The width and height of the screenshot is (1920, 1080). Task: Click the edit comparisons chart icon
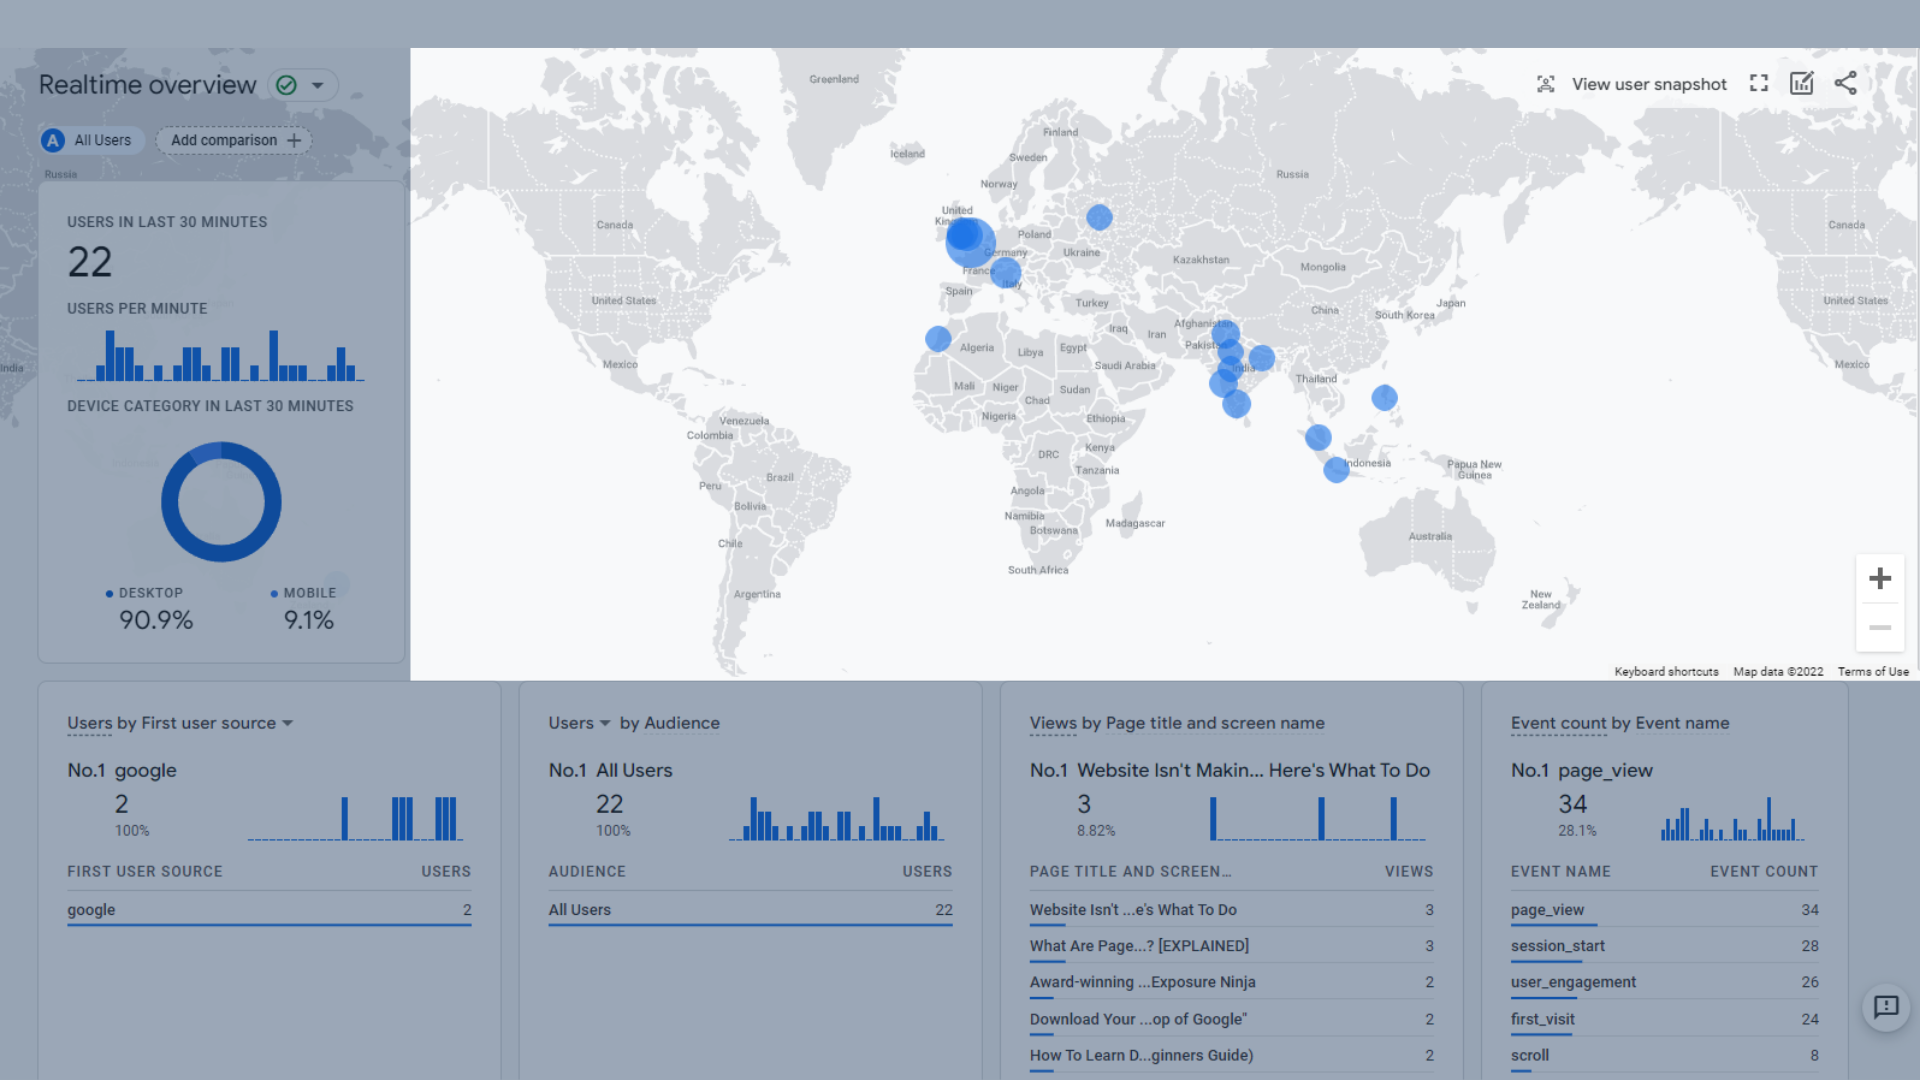point(1802,84)
